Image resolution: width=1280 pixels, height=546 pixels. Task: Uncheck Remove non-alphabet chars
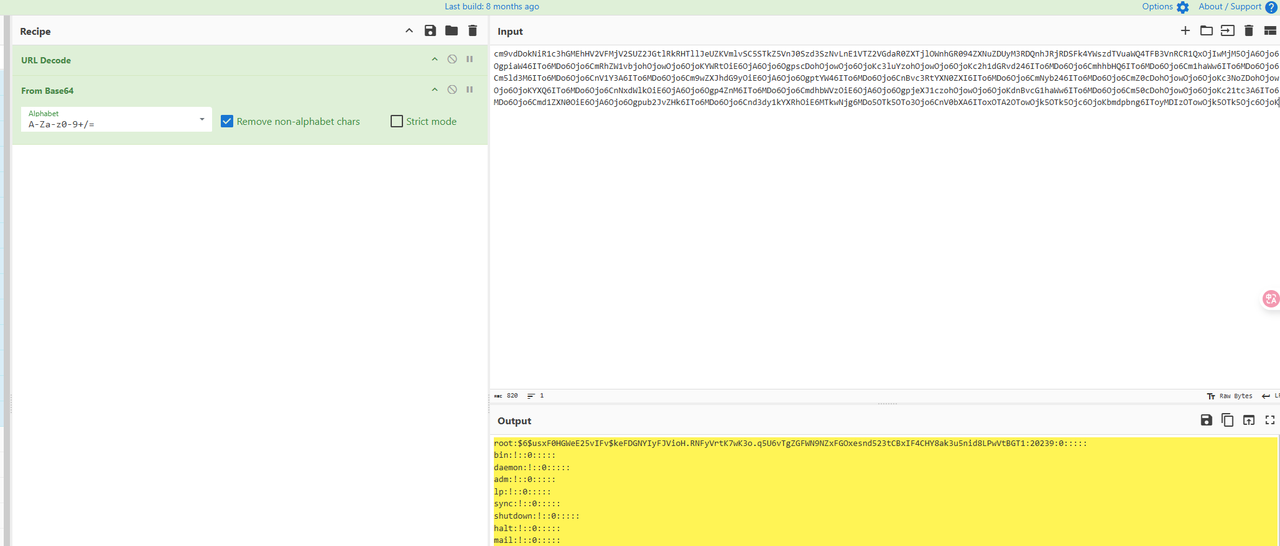227,121
